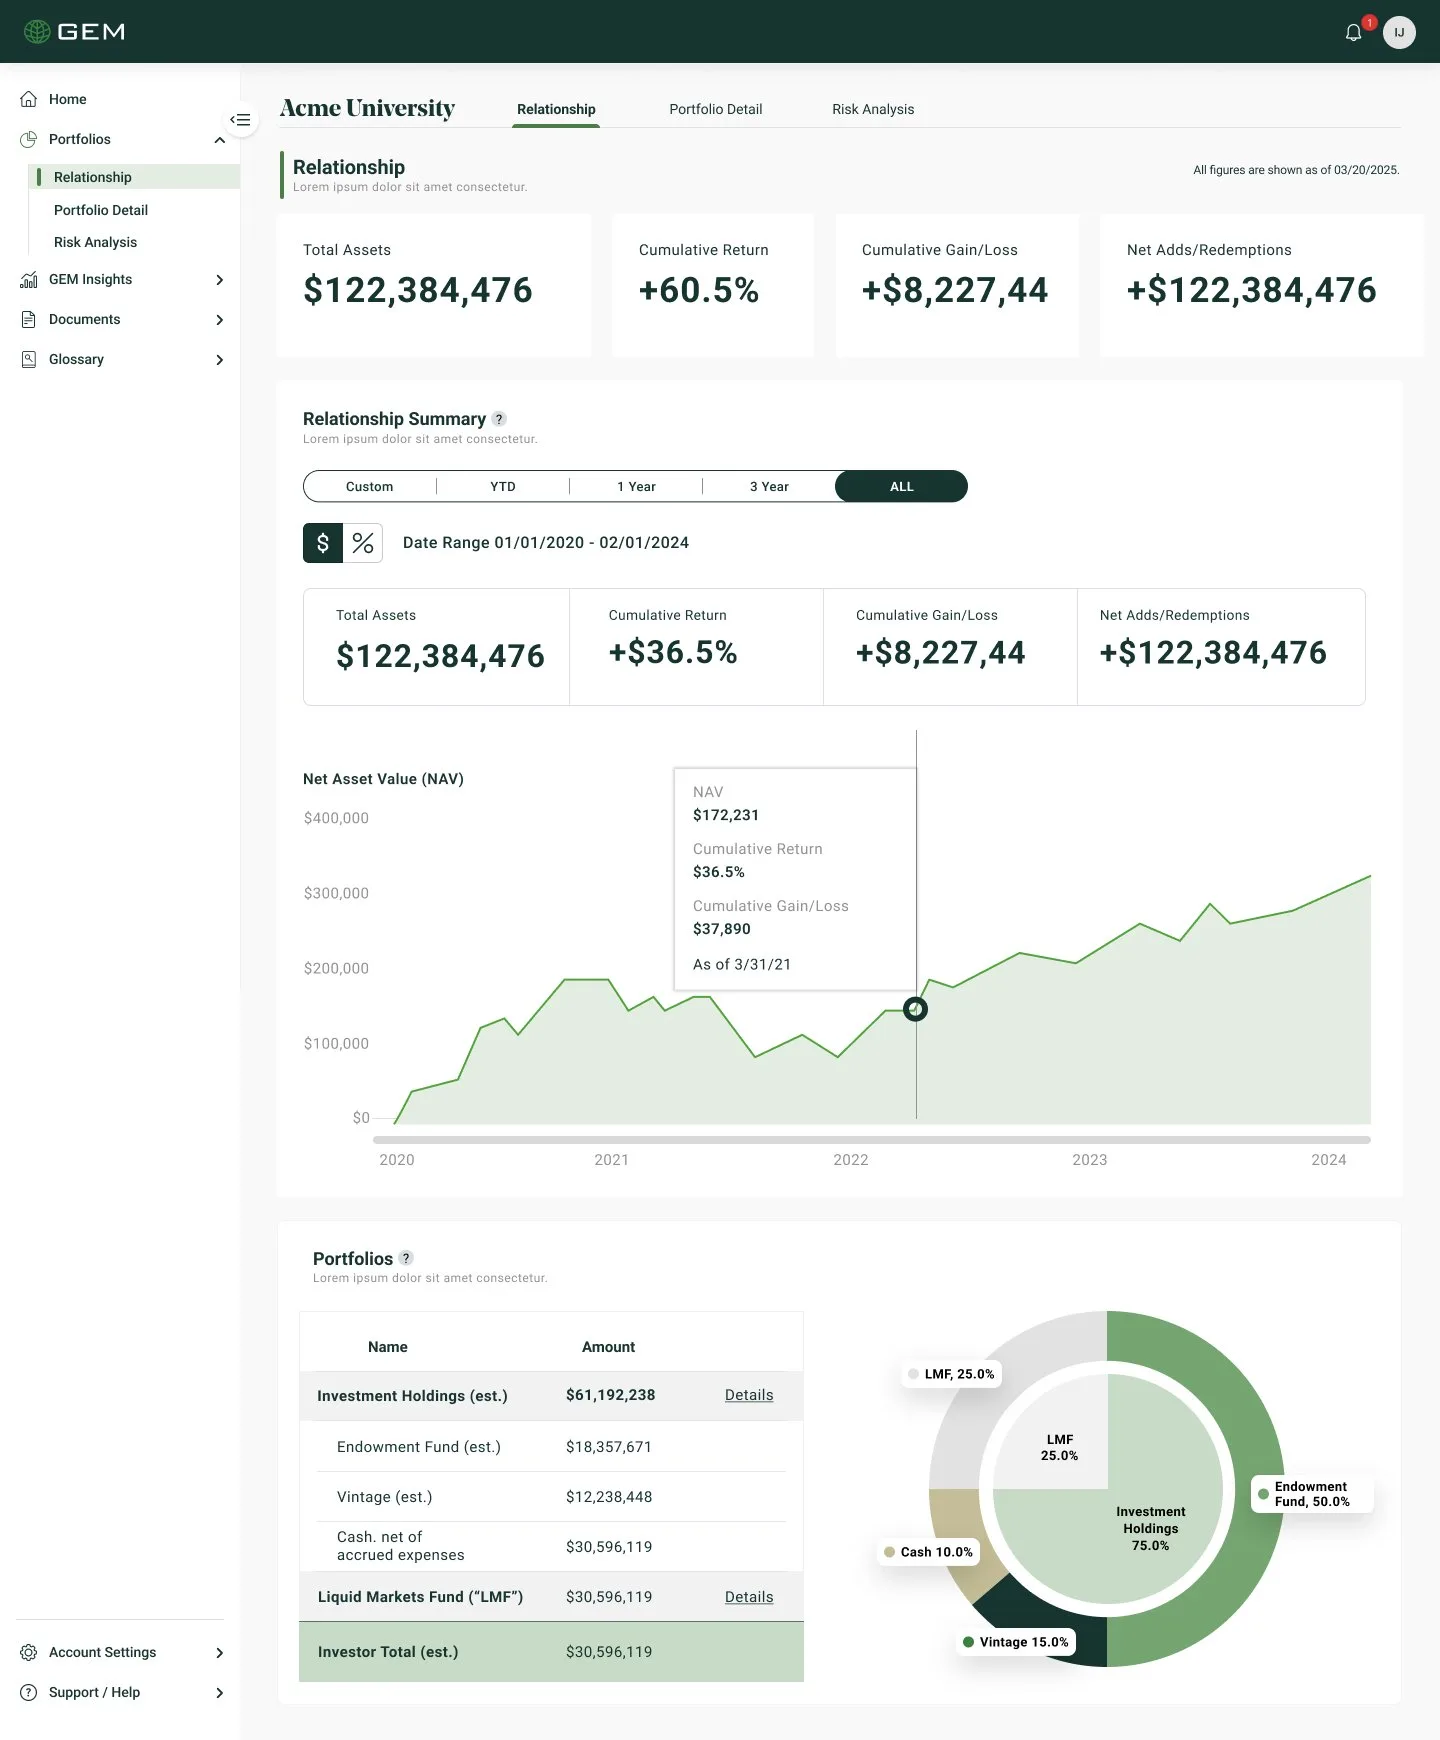The height and width of the screenshot is (1740, 1440).
Task: Open the notifications bell
Action: coord(1353,32)
